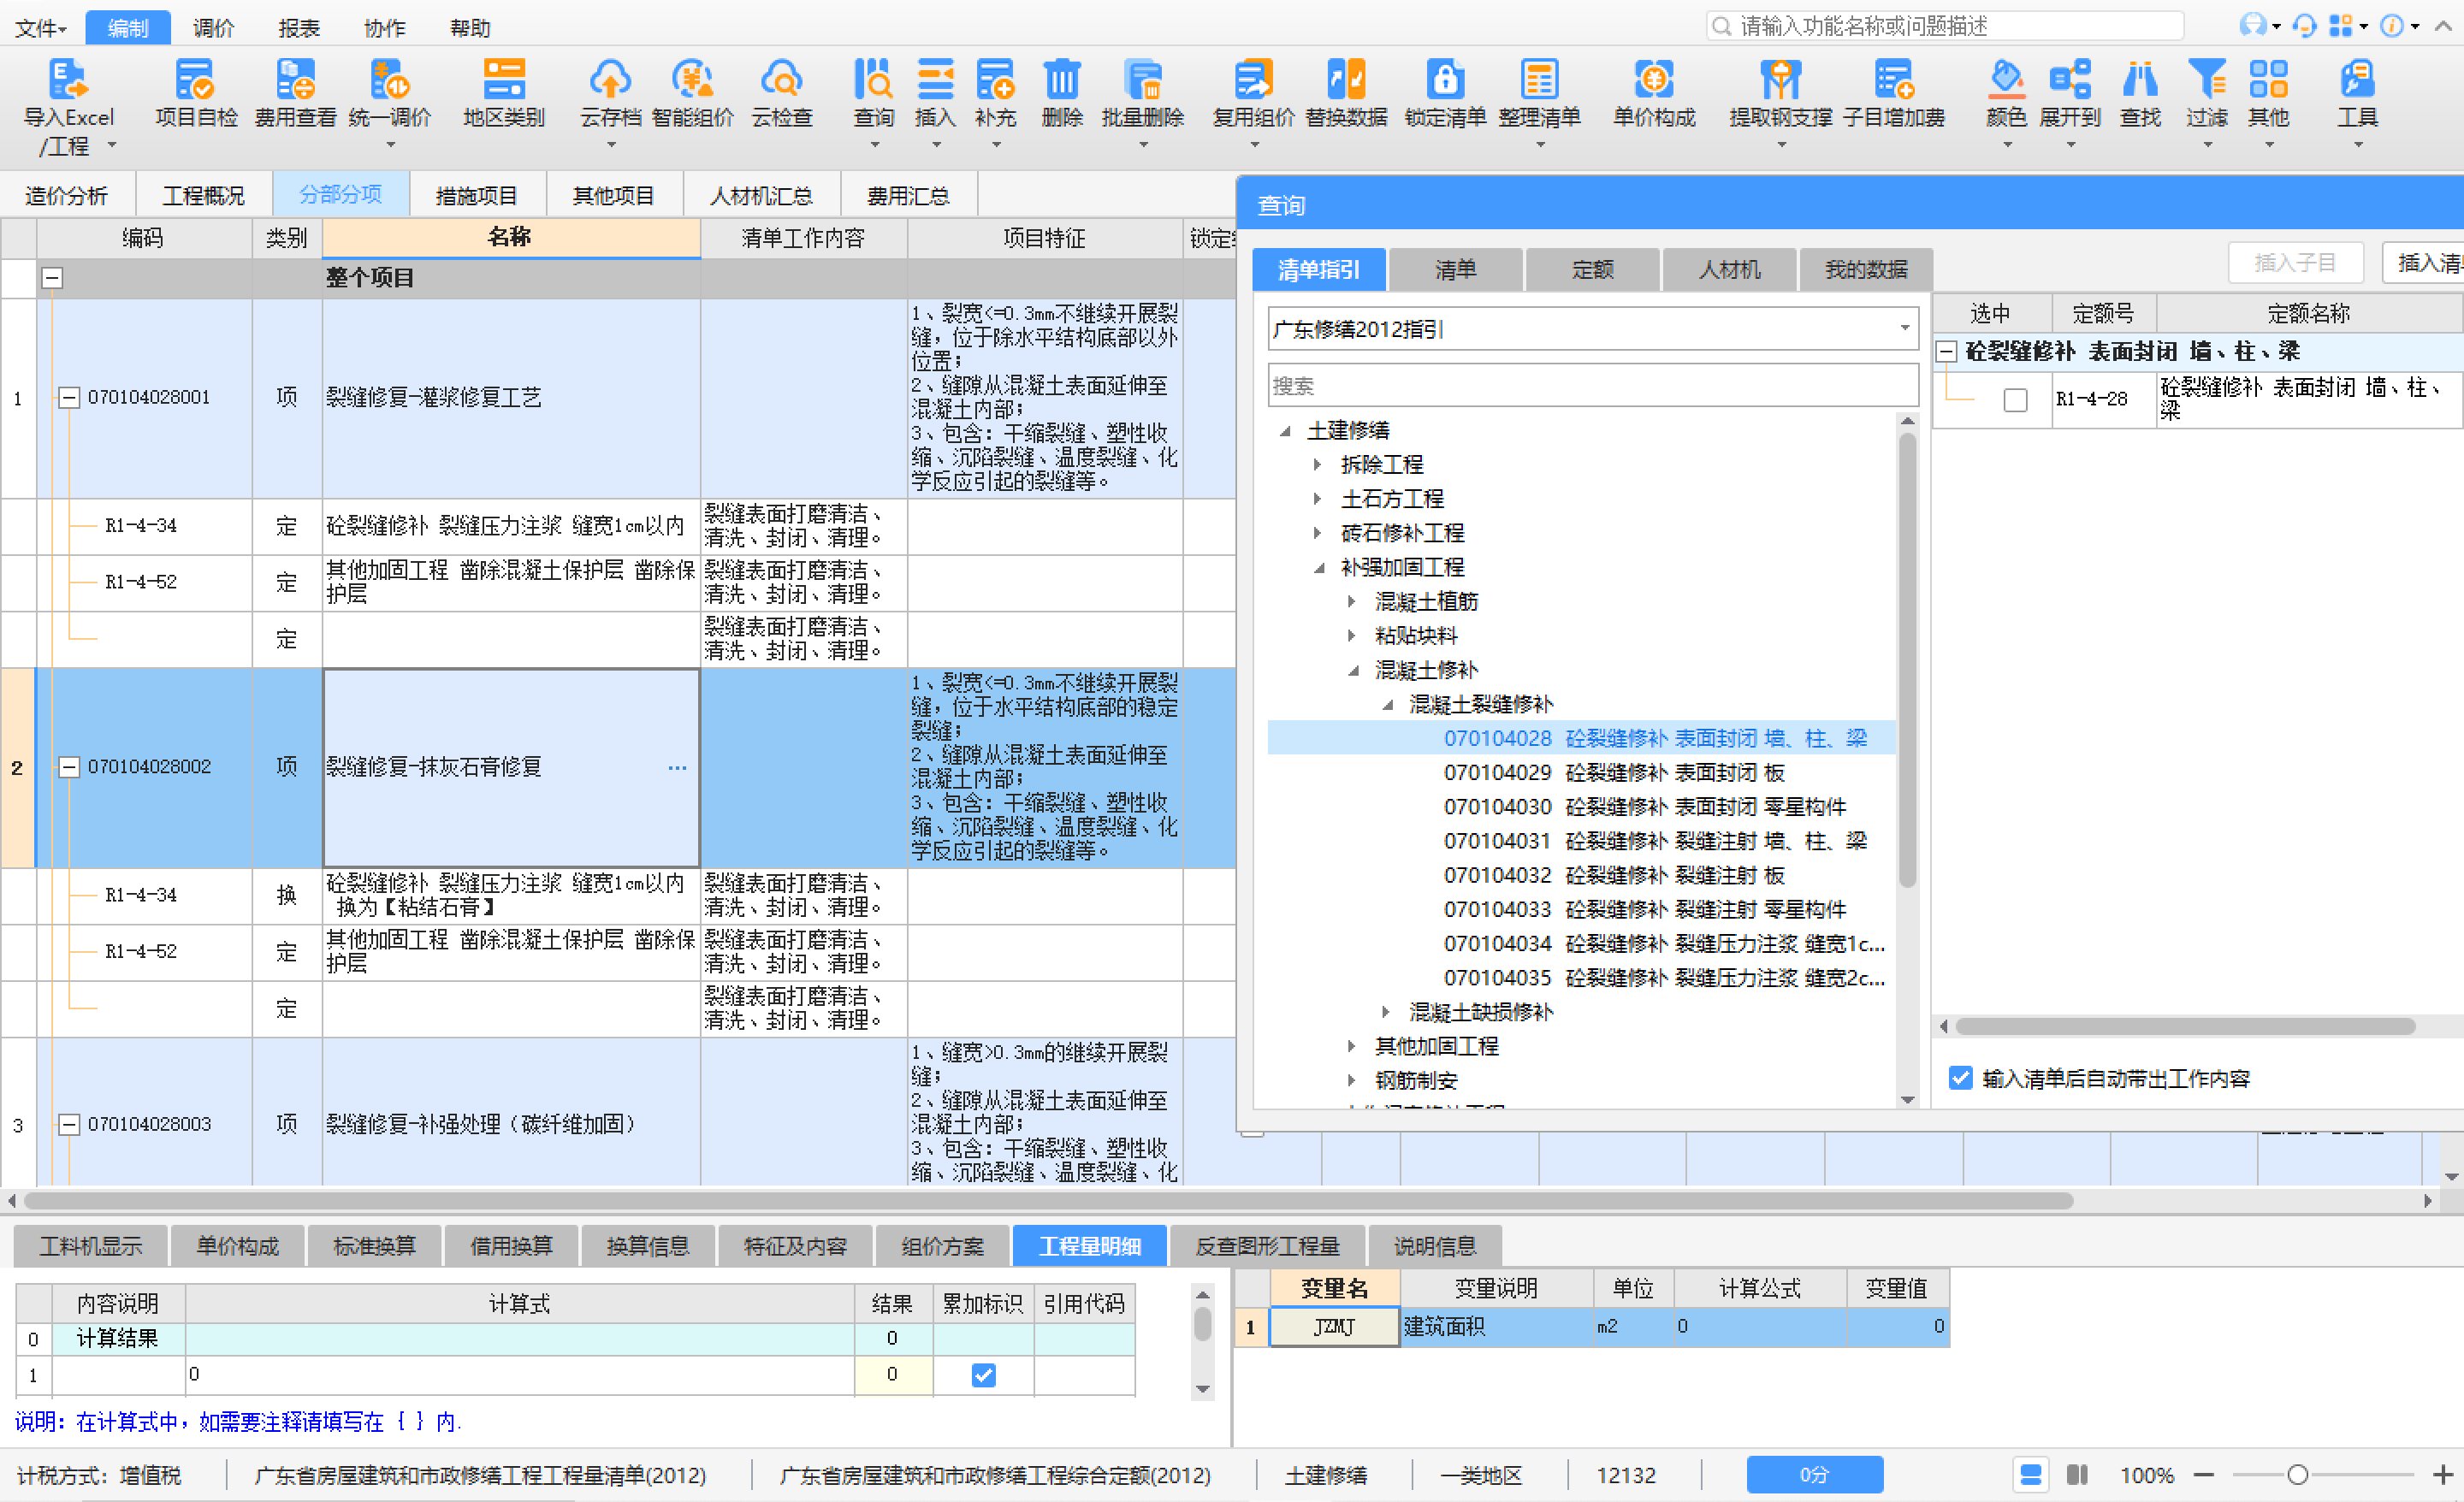Collapse the 补强加固工程 tree node
The image size is (2464, 1502).
pos(1319,568)
